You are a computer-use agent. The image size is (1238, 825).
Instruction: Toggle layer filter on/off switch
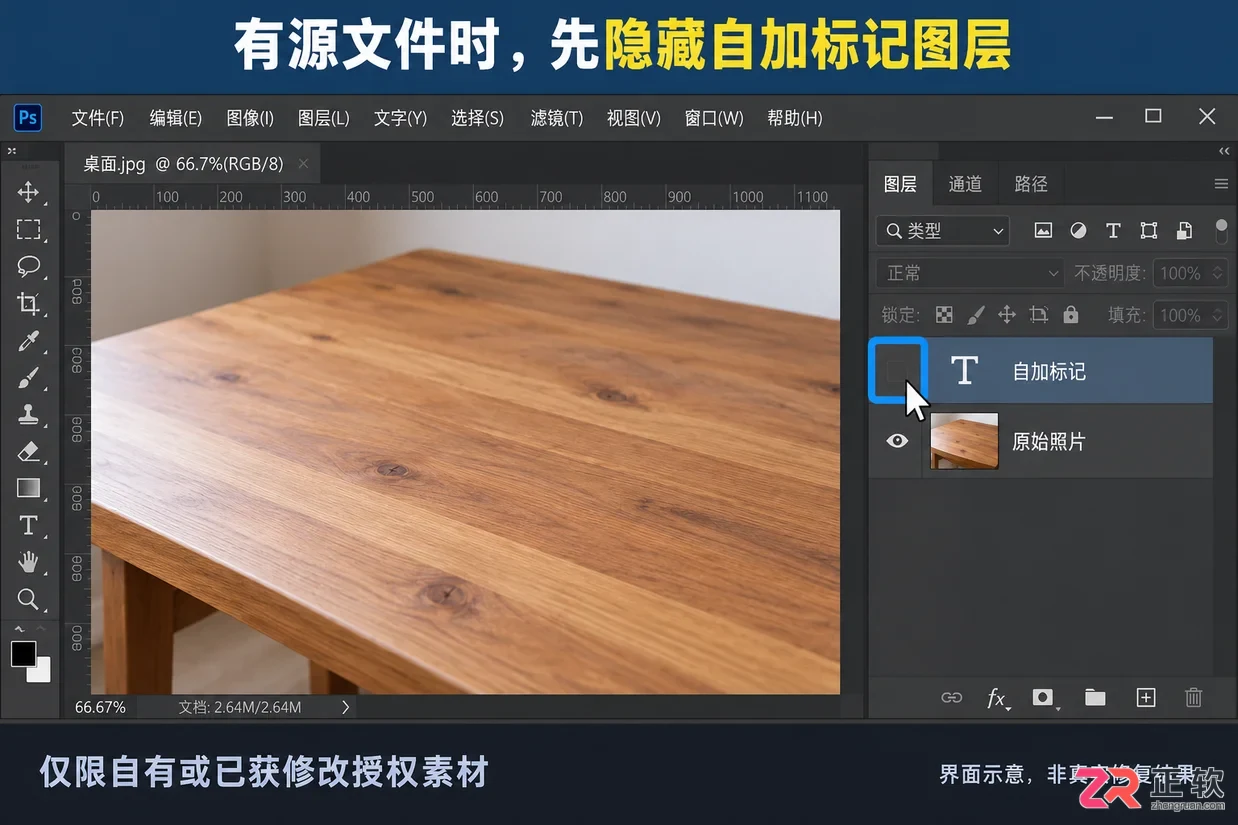click(x=1221, y=231)
